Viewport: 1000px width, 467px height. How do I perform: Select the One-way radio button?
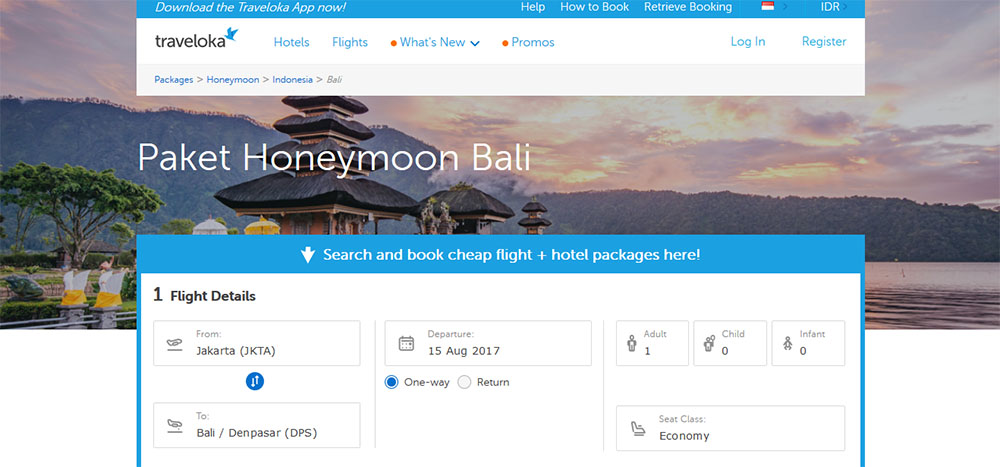392,382
